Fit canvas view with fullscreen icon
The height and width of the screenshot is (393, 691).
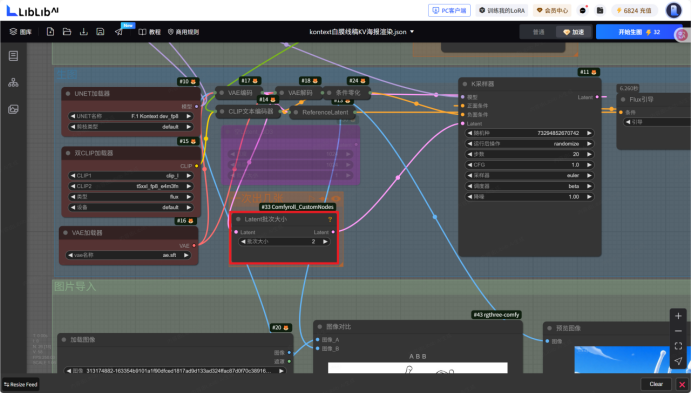click(678, 346)
